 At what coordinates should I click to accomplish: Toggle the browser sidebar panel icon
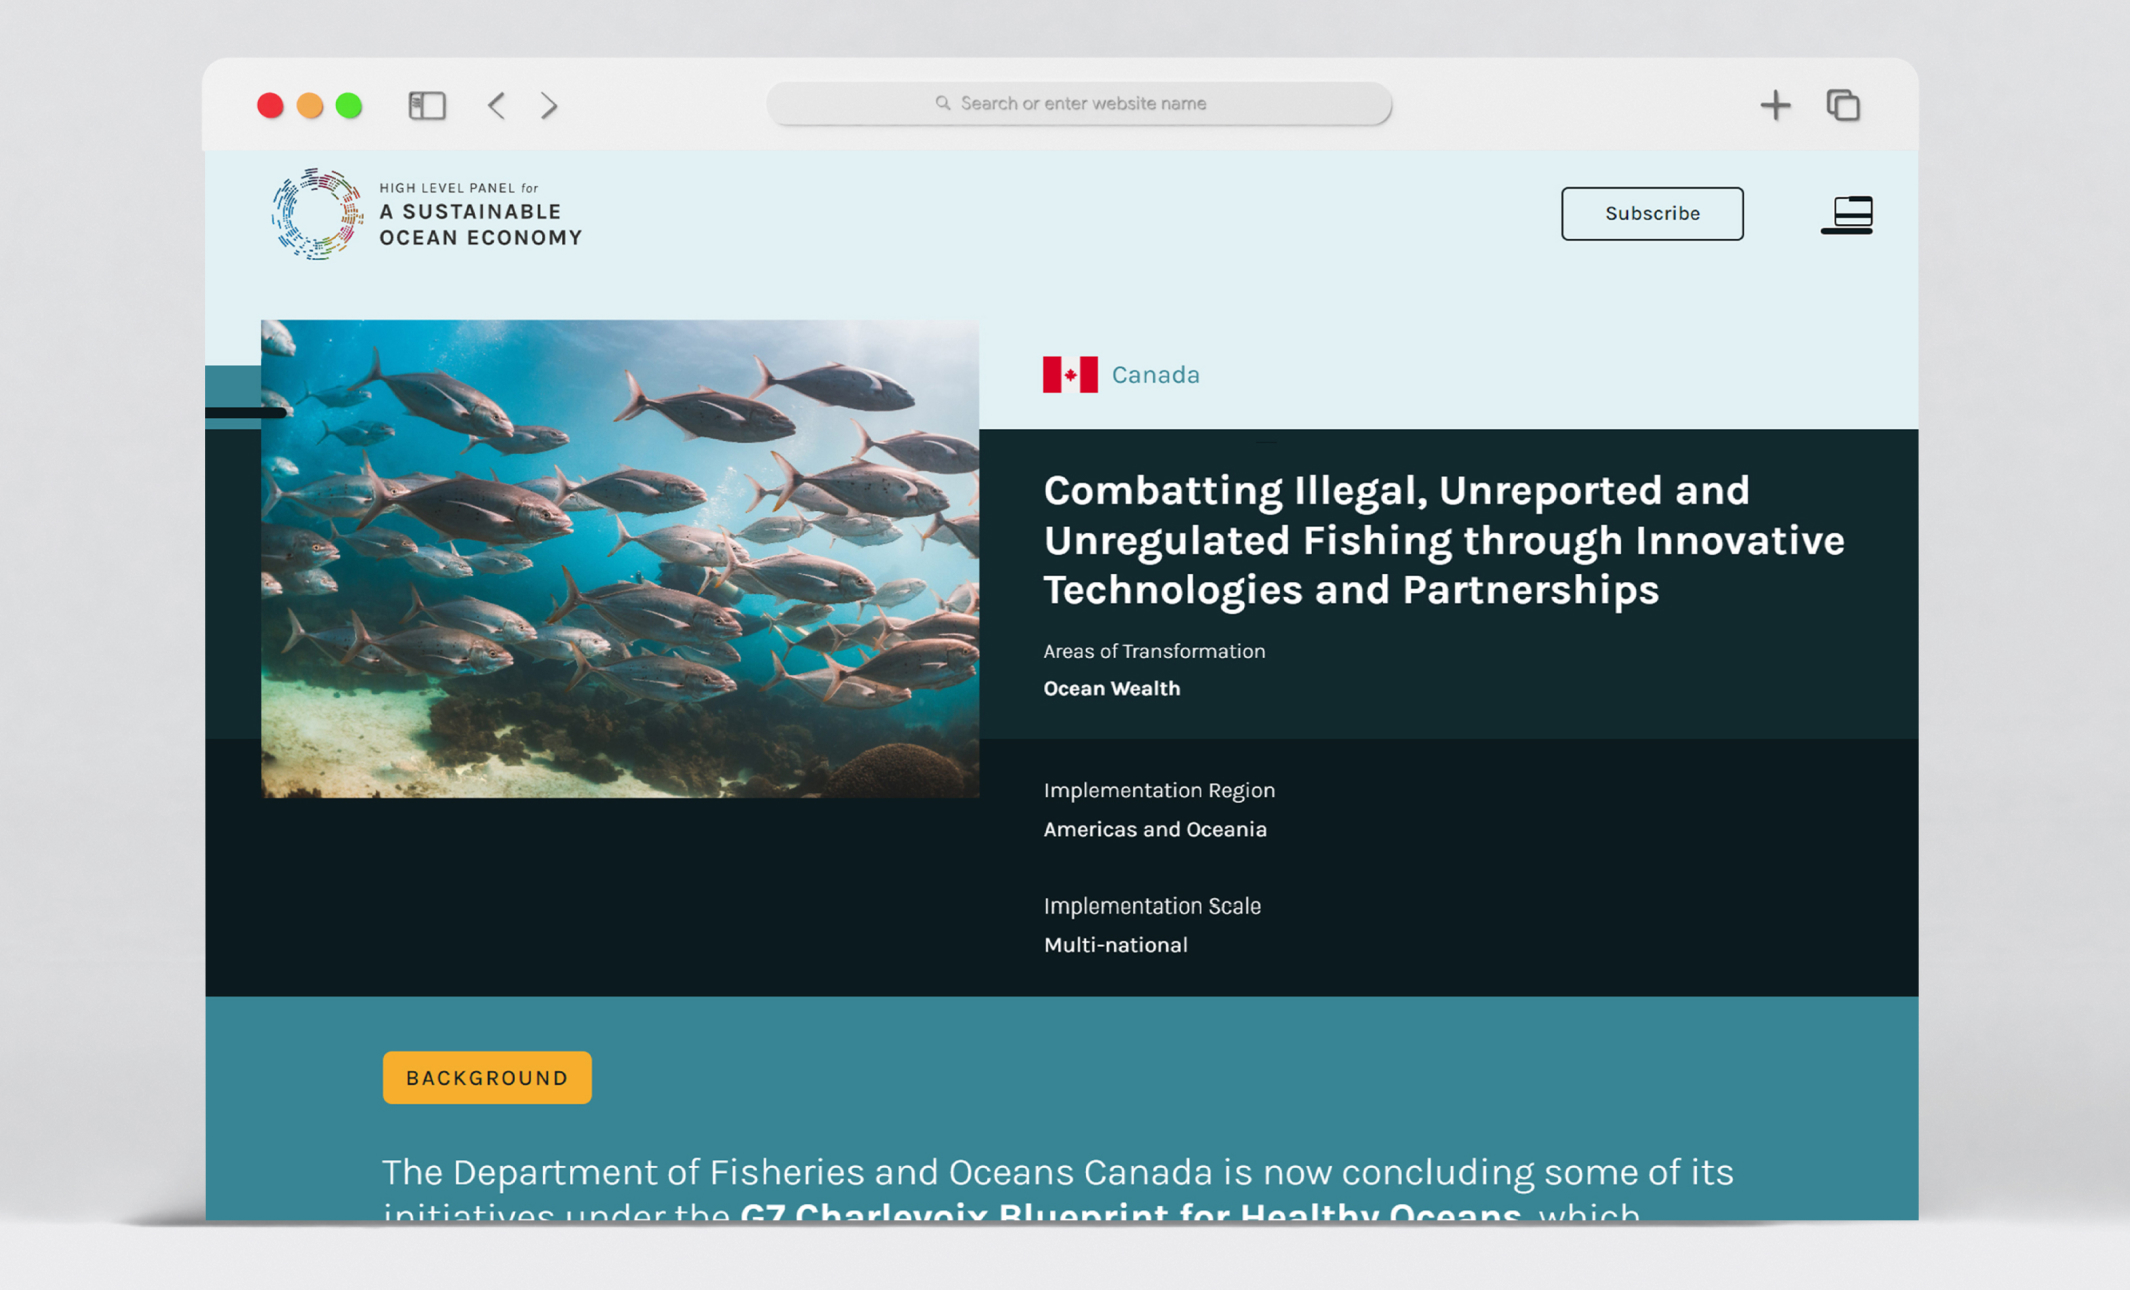427,105
